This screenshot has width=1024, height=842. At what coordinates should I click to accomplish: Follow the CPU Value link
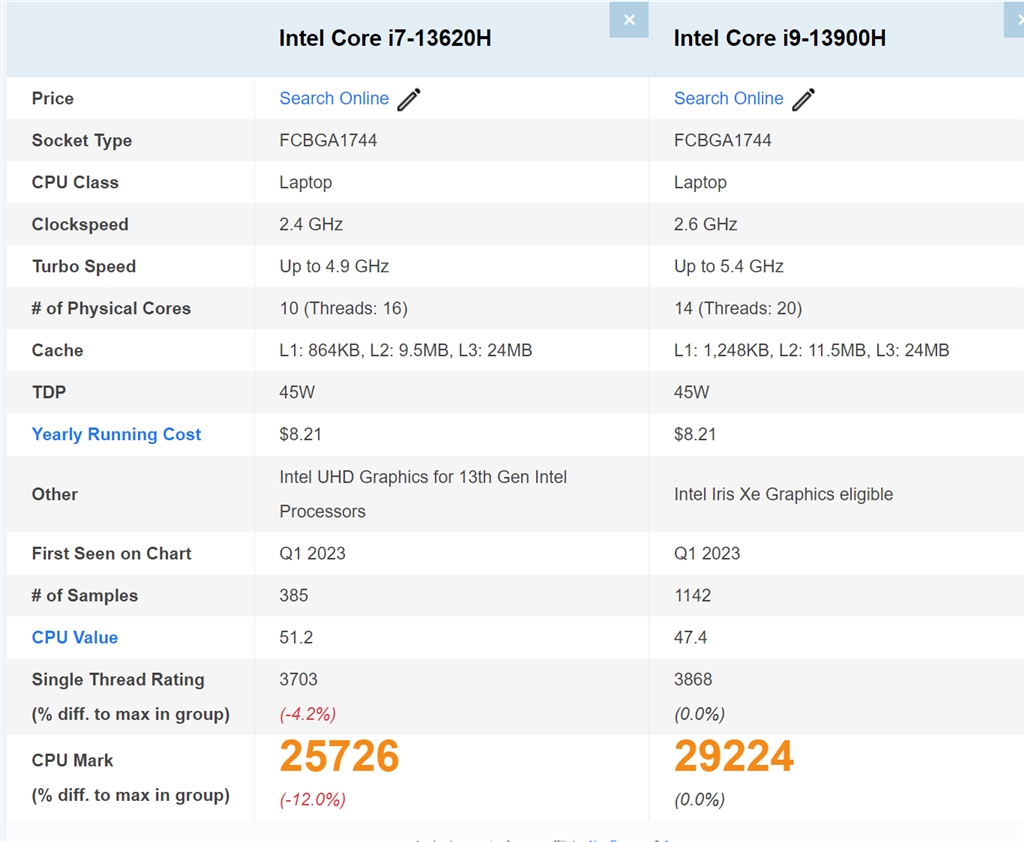pyautogui.click(x=75, y=637)
